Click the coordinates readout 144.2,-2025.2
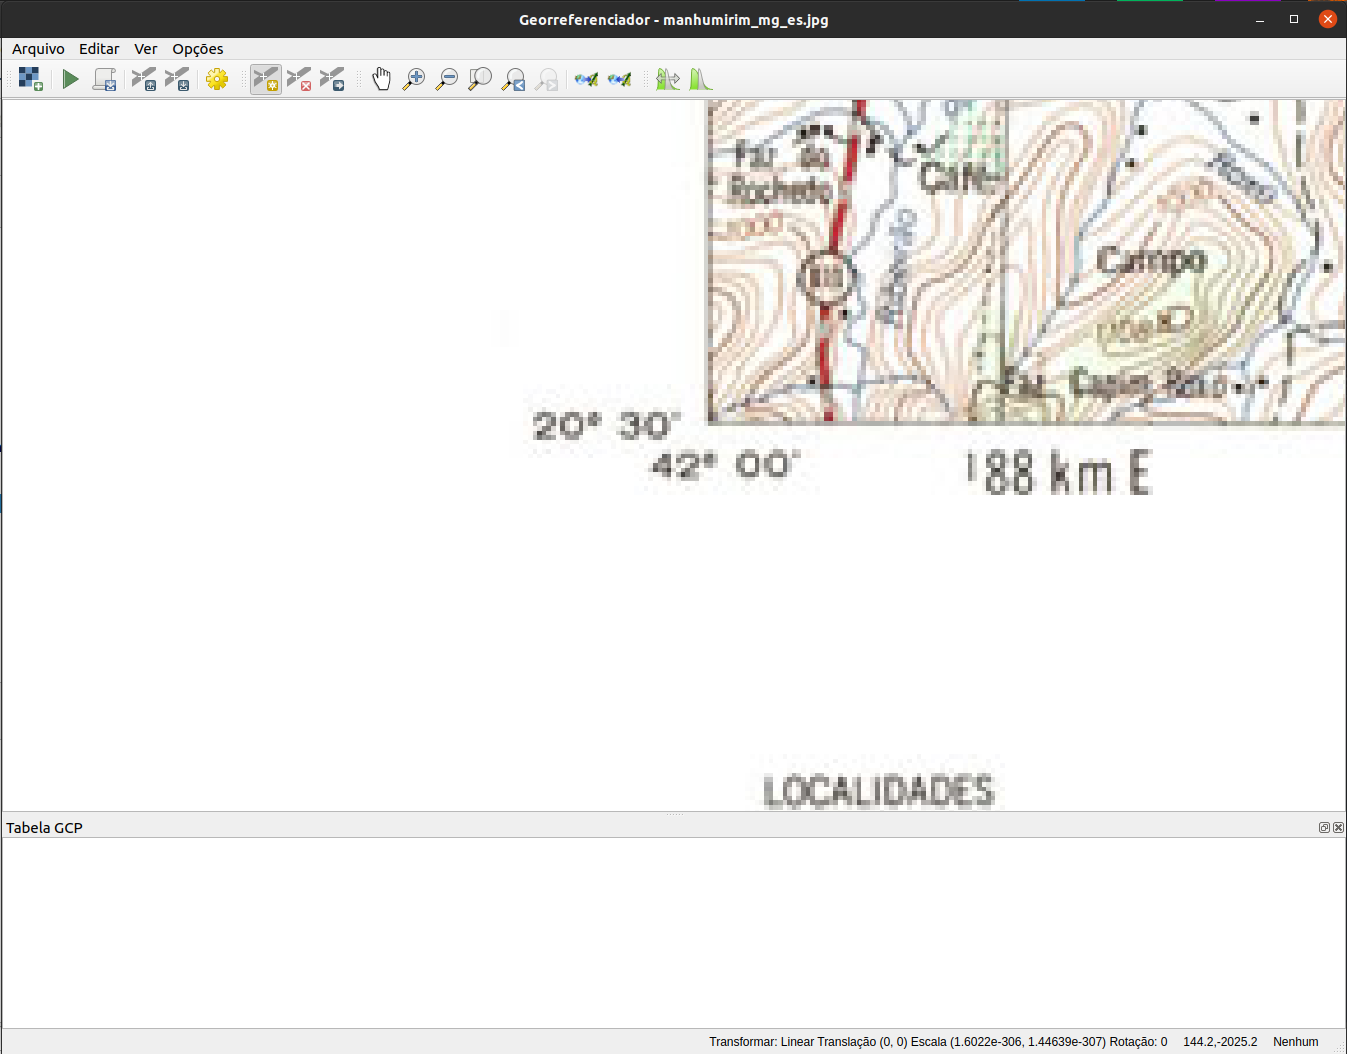1347x1054 pixels. [1220, 1042]
